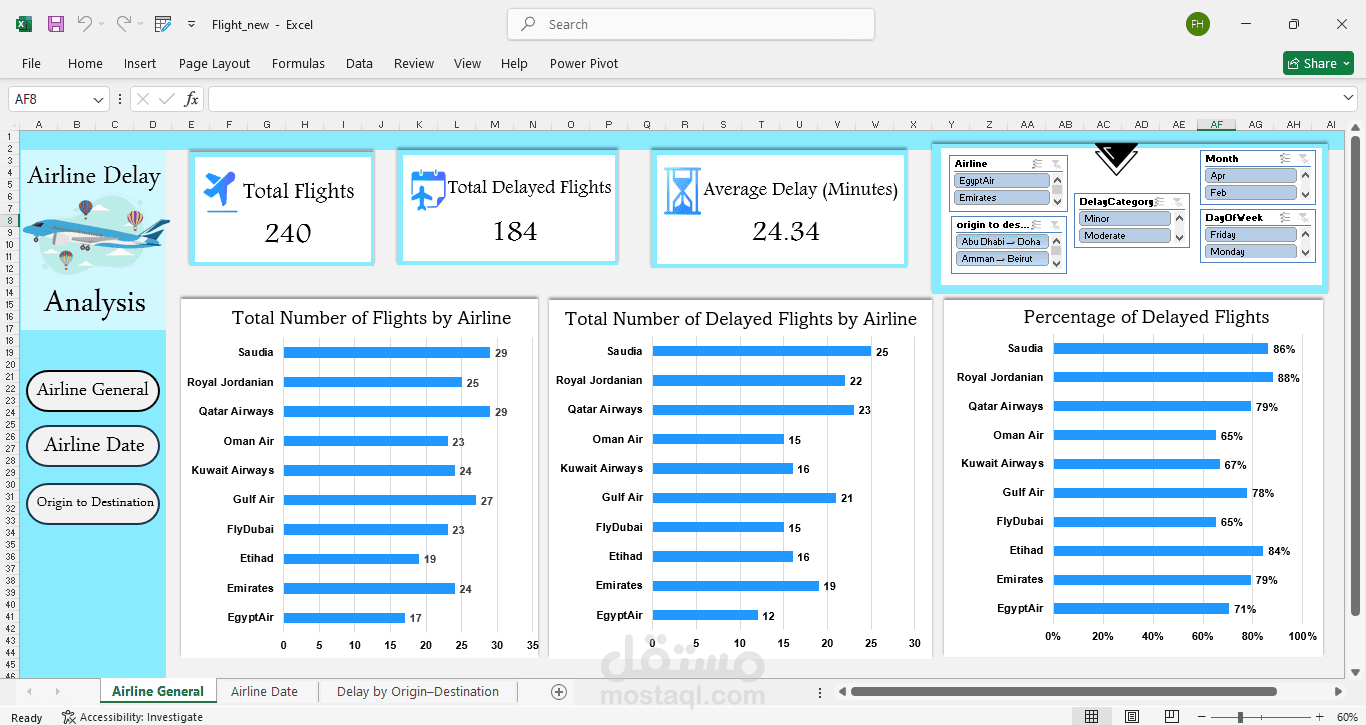
Task: Toggle multi-select on the Month slicer
Action: (1285, 158)
